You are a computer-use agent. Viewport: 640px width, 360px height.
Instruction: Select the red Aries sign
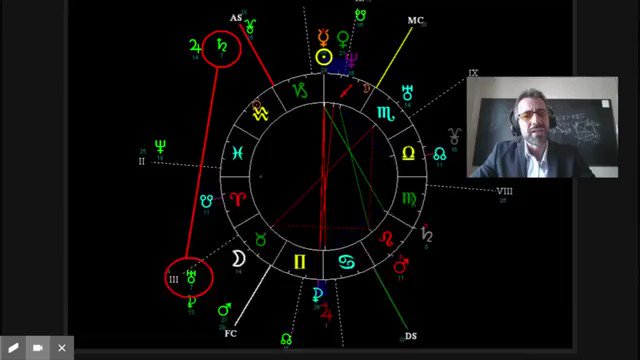[238, 199]
